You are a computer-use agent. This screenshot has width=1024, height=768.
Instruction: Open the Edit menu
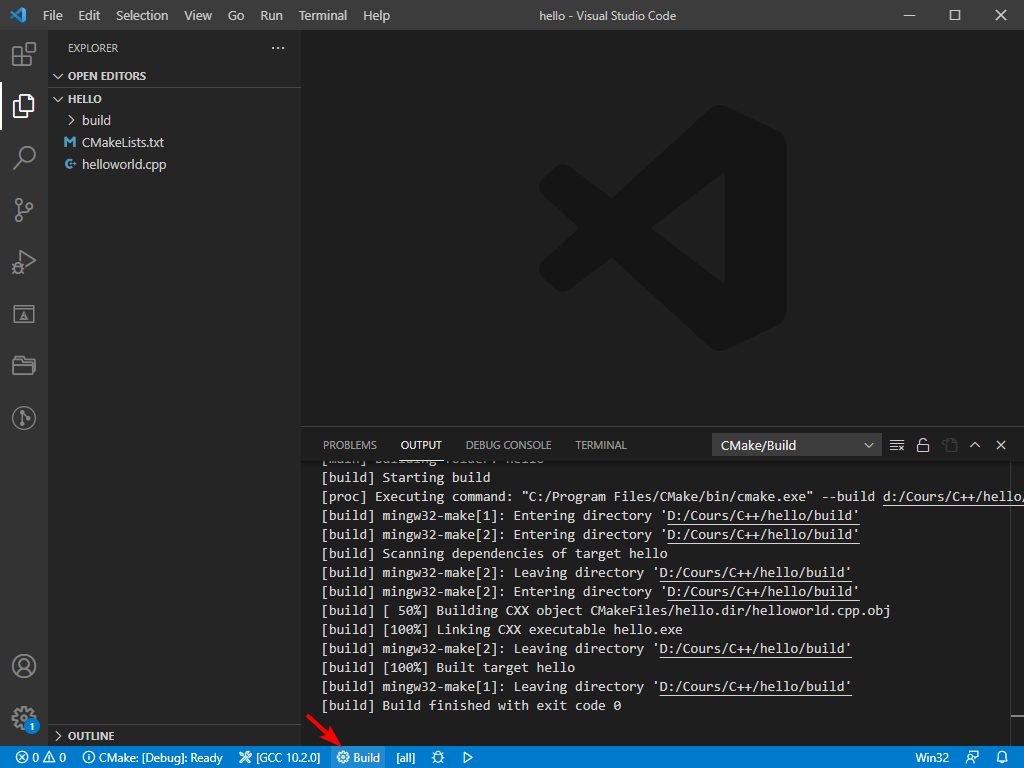coord(89,15)
